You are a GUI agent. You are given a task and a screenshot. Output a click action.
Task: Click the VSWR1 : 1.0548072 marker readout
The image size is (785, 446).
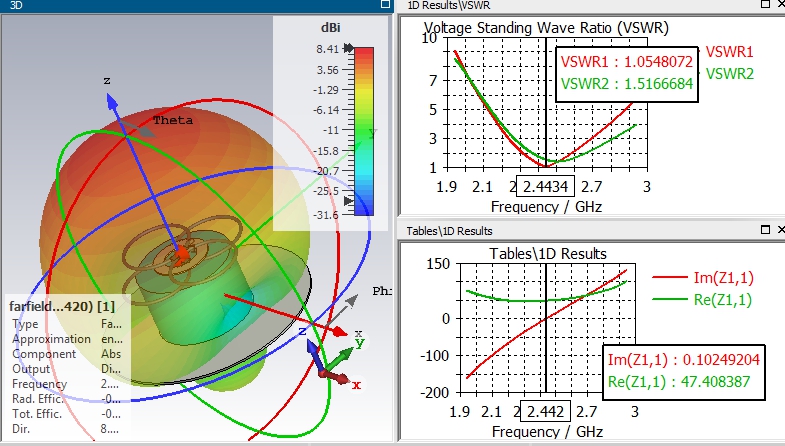click(626, 62)
